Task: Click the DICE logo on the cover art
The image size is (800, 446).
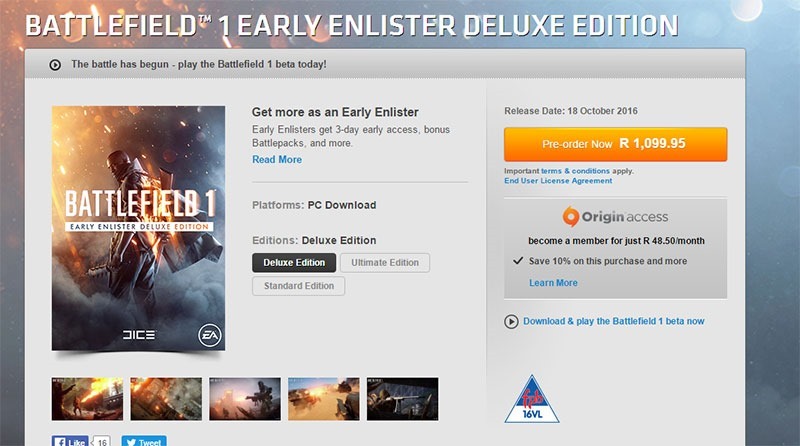Action: click(139, 335)
